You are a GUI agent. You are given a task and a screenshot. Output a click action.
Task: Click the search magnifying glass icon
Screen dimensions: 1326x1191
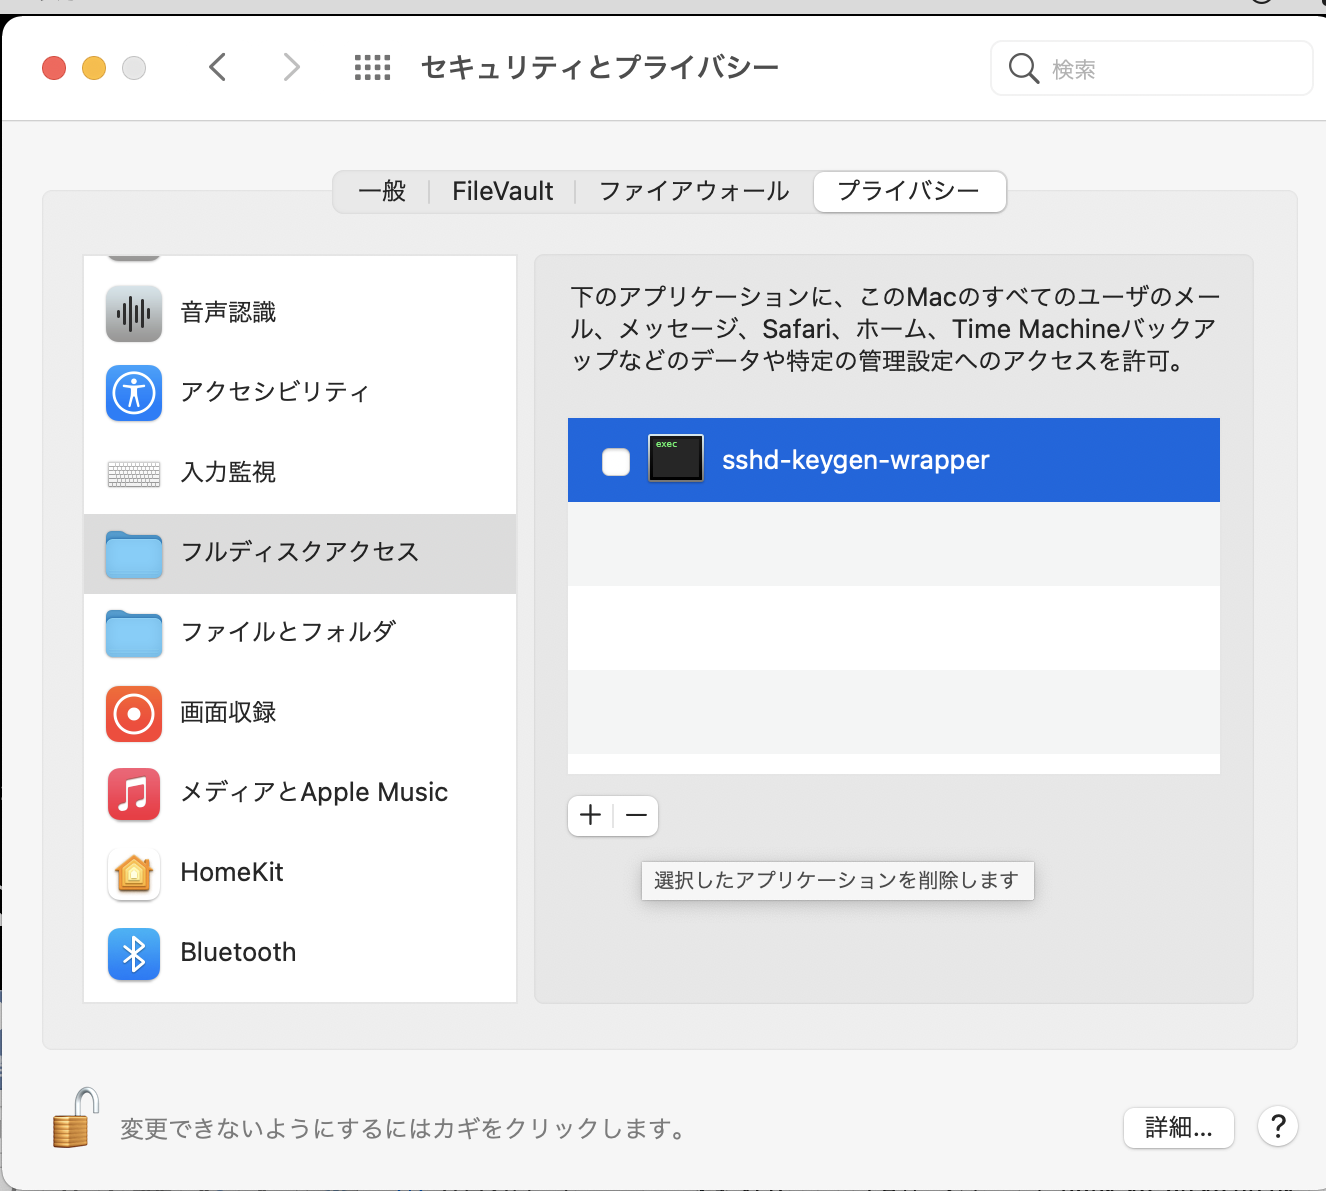[1023, 68]
